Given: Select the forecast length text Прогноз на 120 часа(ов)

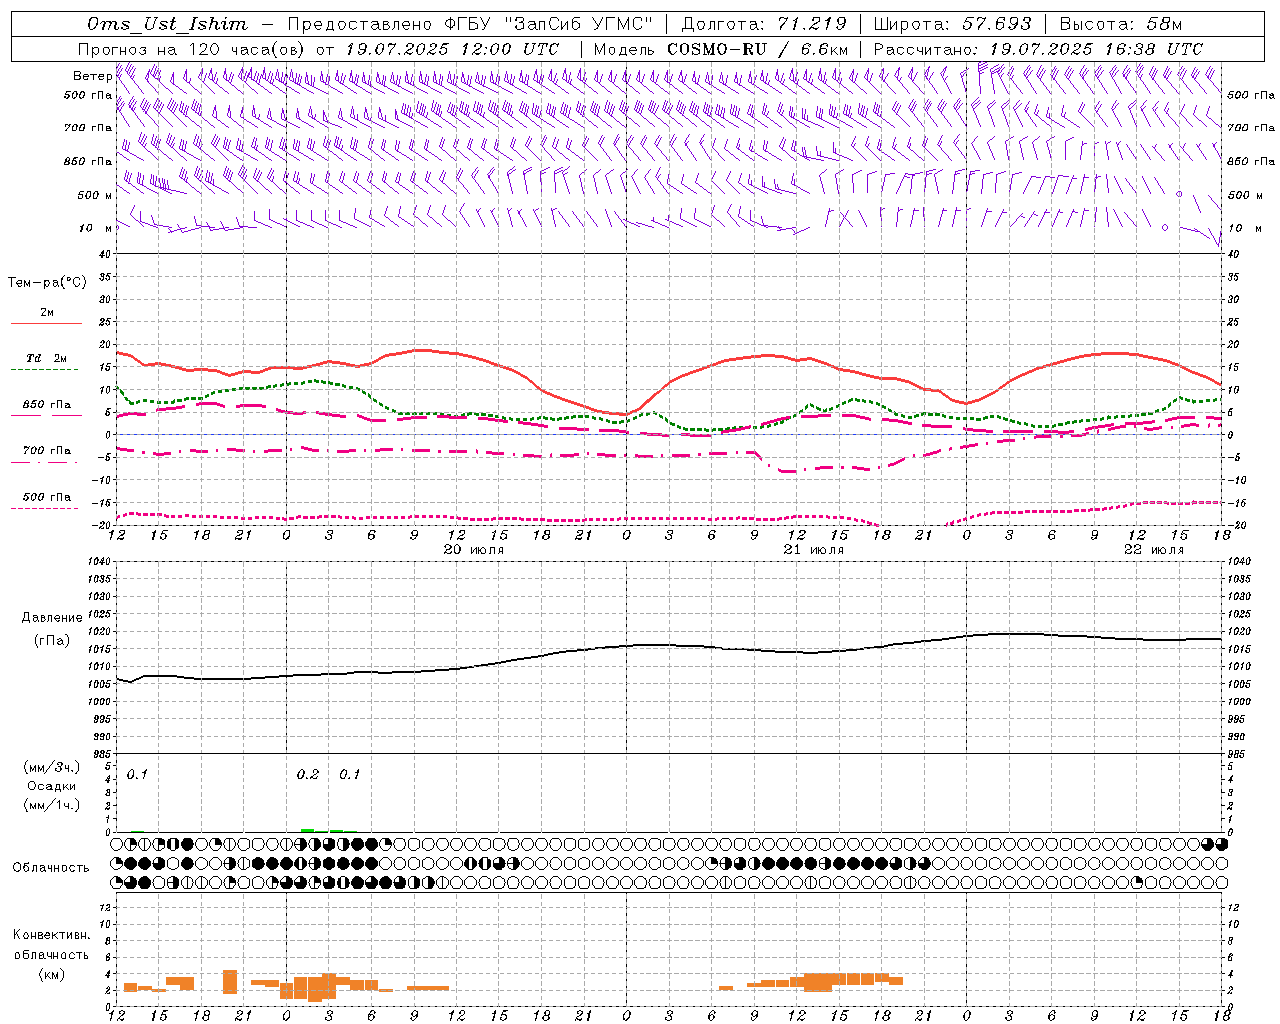Looking at the screenshot, I should (192, 49).
